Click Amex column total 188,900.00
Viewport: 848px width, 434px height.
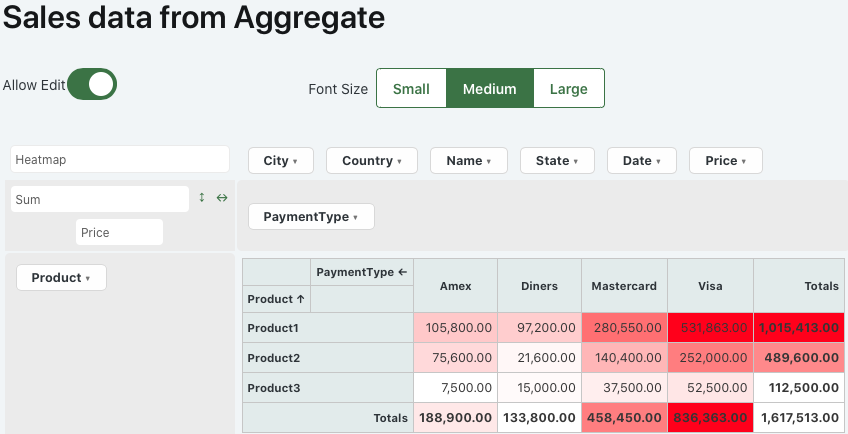[x=455, y=418]
